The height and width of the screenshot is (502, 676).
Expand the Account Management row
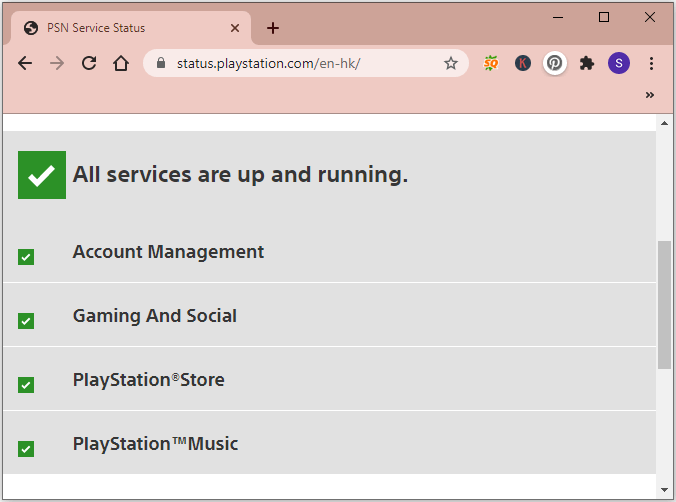click(329, 252)
